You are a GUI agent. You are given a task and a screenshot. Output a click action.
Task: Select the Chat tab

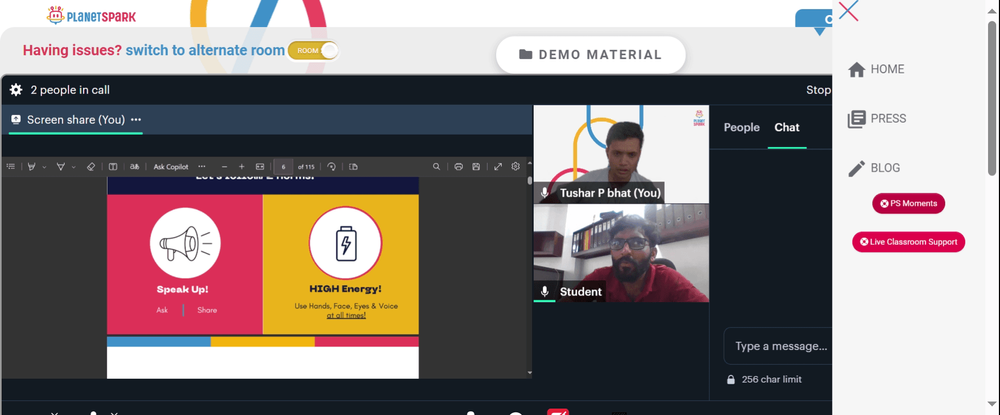click(x=786, y=127)
